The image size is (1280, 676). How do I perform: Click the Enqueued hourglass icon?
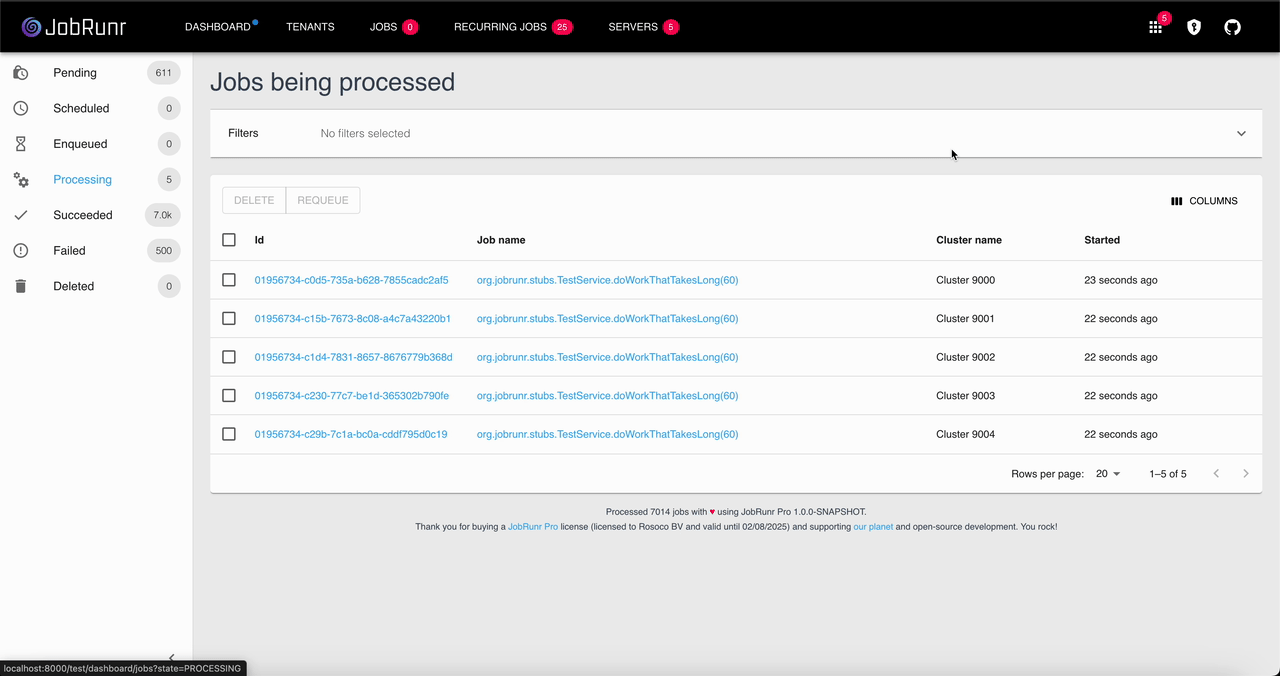click(x=21, y=144)
